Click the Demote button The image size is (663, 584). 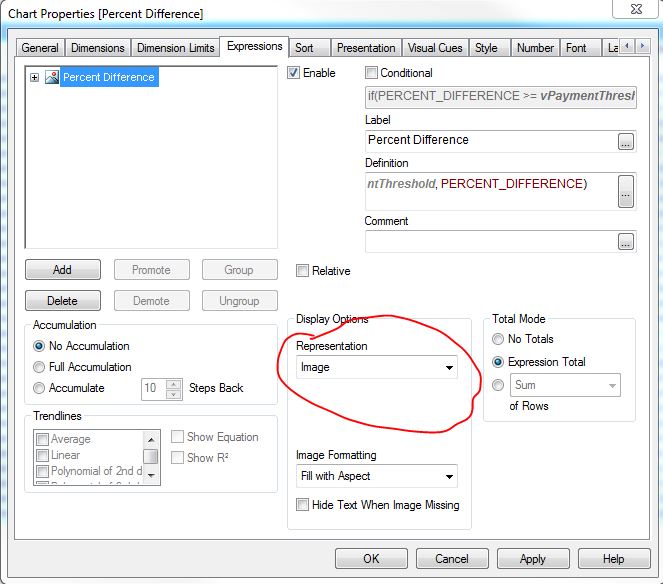click(151, 301)
